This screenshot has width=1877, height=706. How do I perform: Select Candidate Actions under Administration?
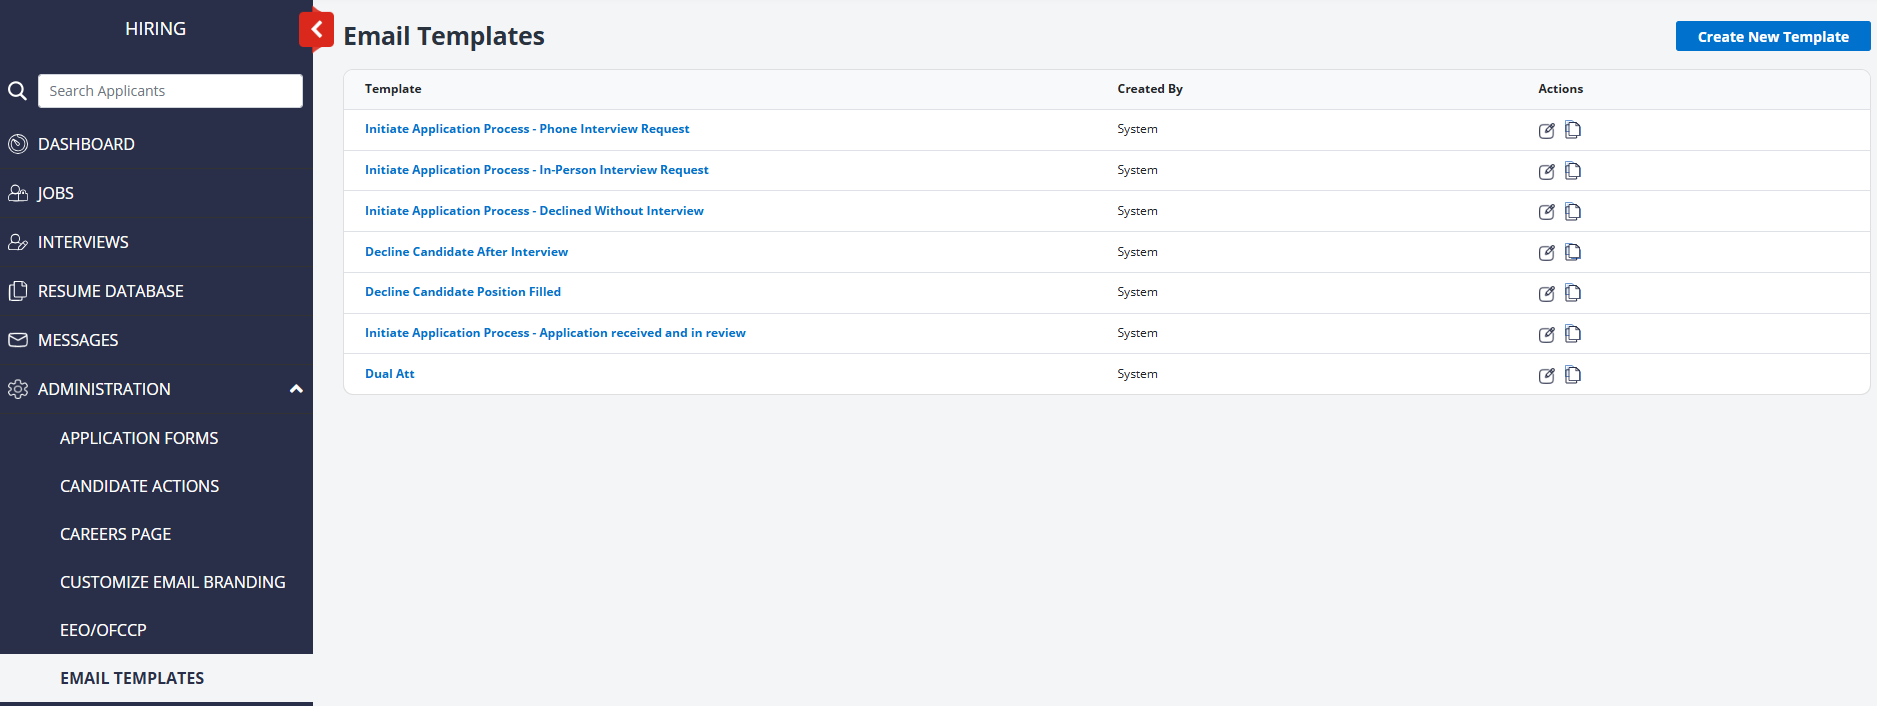click(139, 486)
